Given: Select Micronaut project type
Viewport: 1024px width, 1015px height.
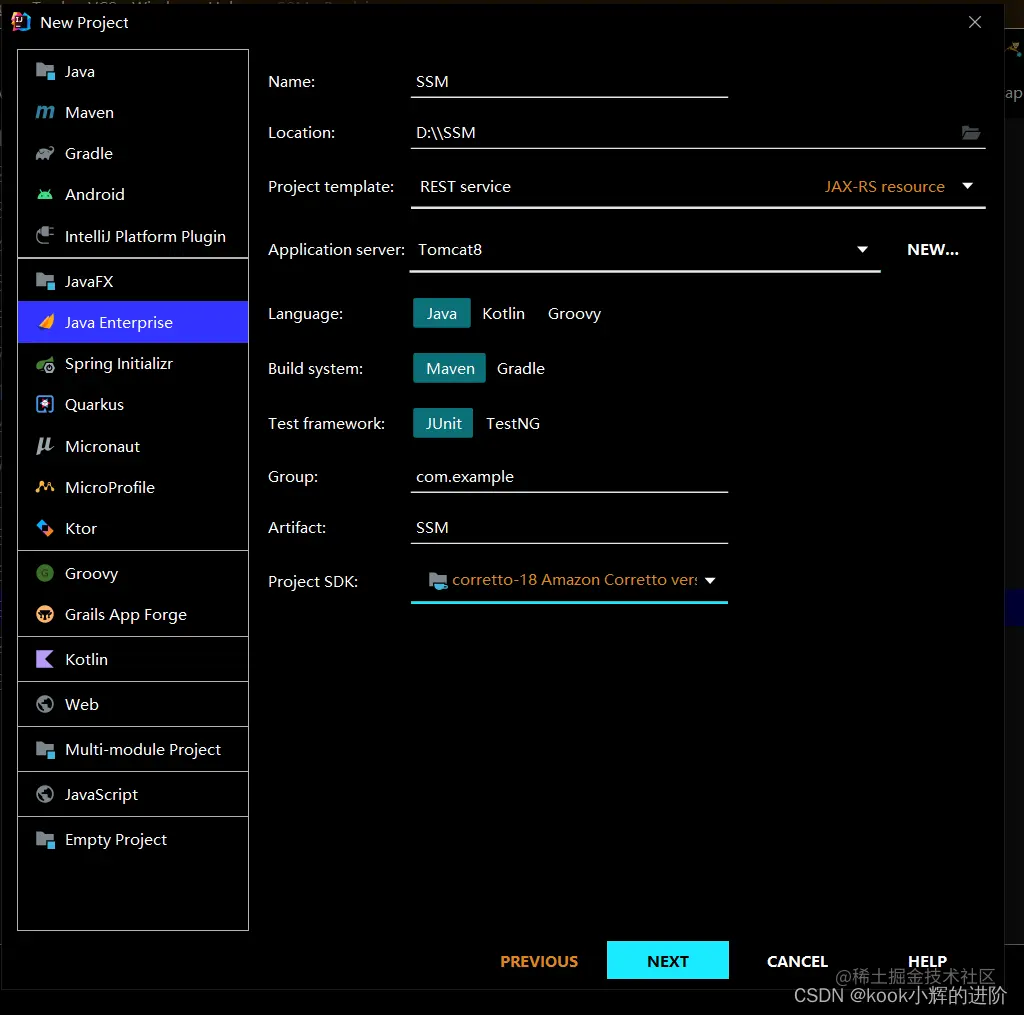Looking at the screenshot, I should pyautogui.click(x=133, y=446).
